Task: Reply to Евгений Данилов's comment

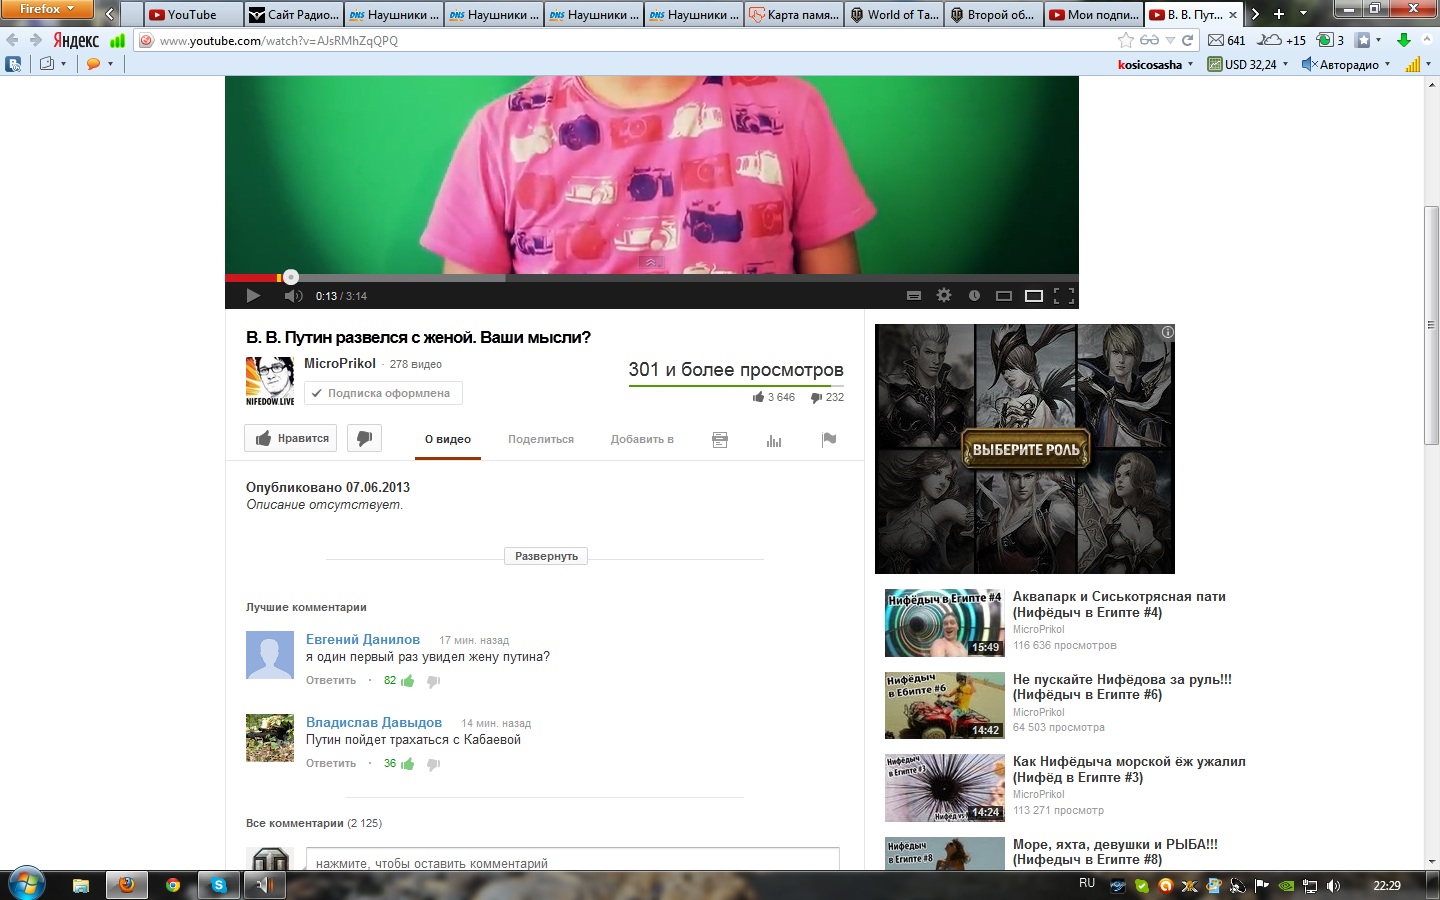Action: [331, 680]
